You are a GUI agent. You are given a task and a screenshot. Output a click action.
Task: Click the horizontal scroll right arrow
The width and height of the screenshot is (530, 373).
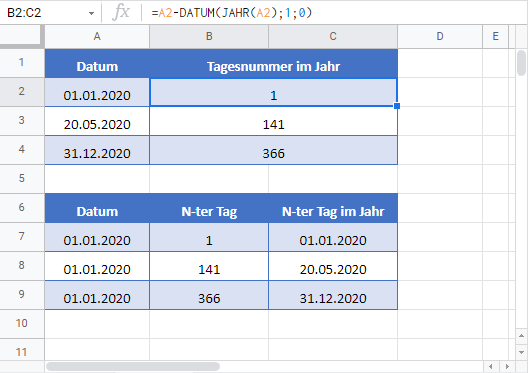point(507,366)
